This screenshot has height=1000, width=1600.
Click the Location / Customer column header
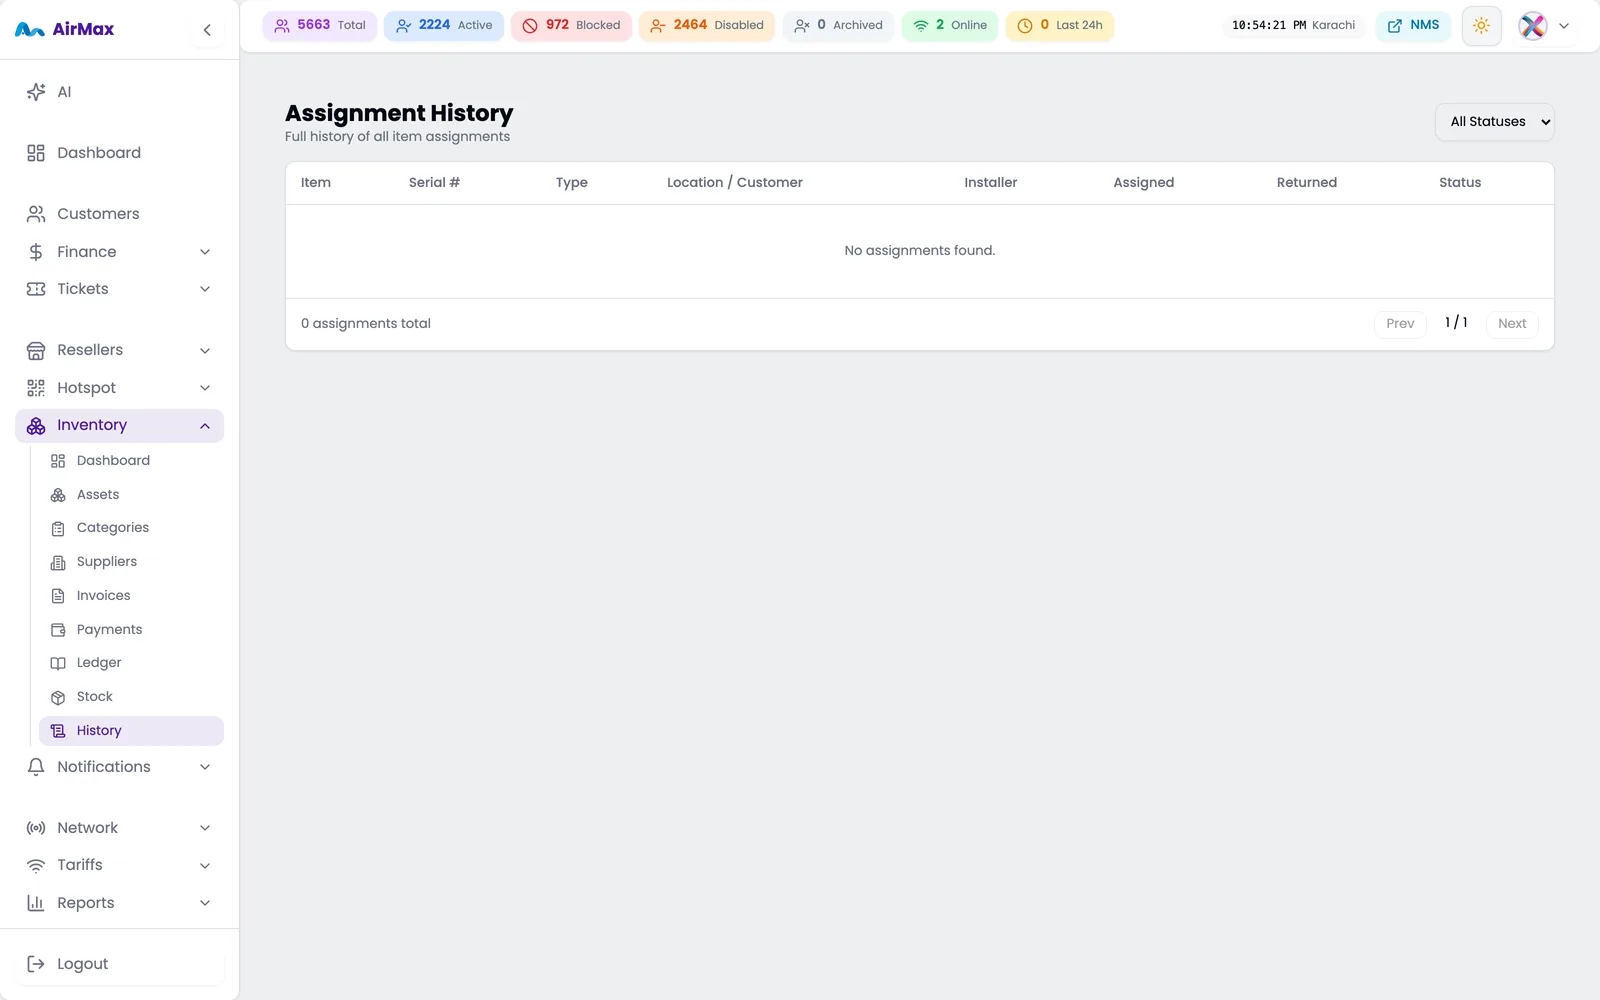735,183
